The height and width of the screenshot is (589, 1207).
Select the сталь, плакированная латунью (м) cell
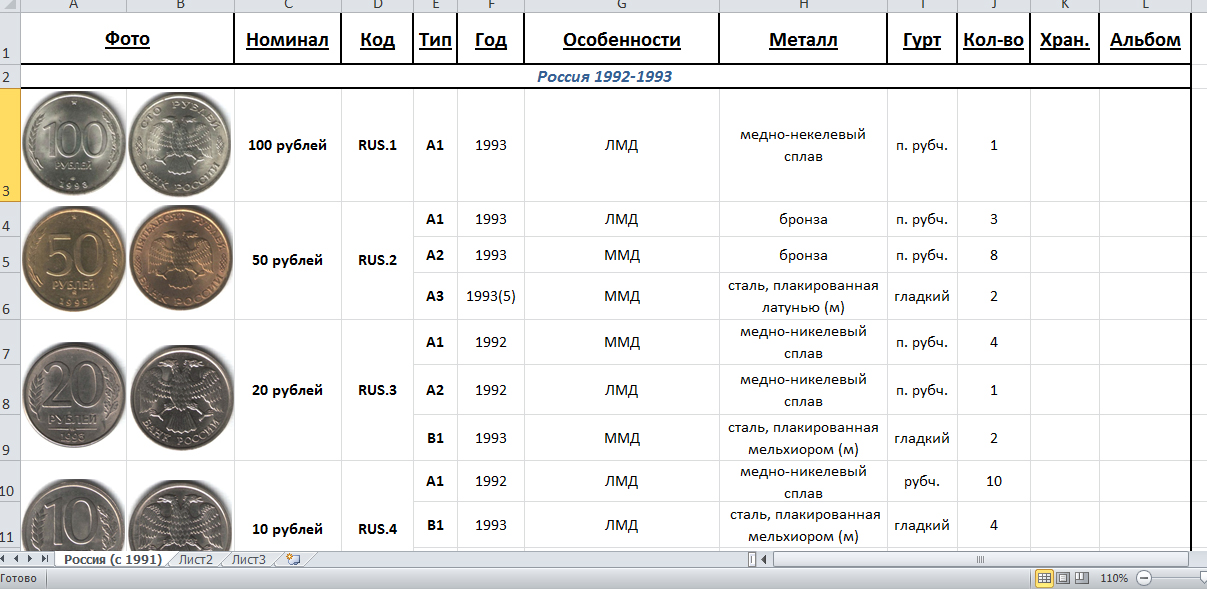pos(803,296)
